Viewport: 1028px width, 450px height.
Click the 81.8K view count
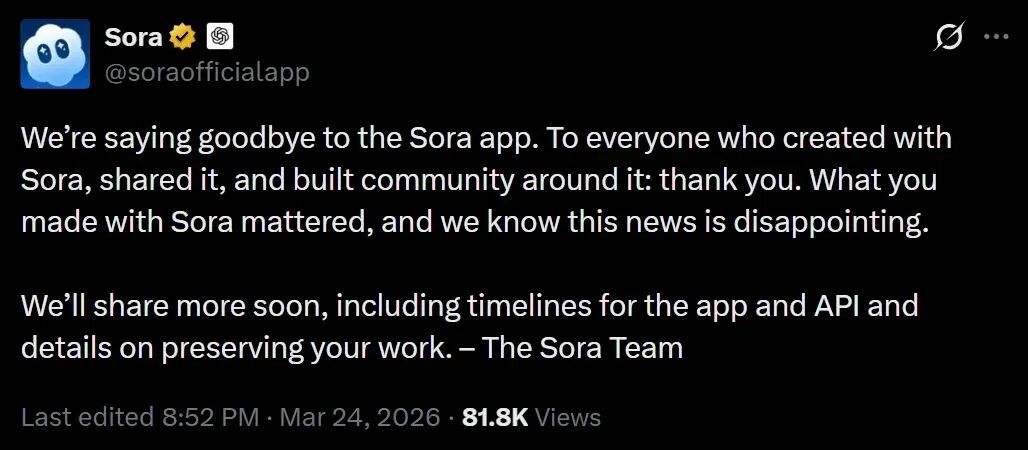coord(495,417)
